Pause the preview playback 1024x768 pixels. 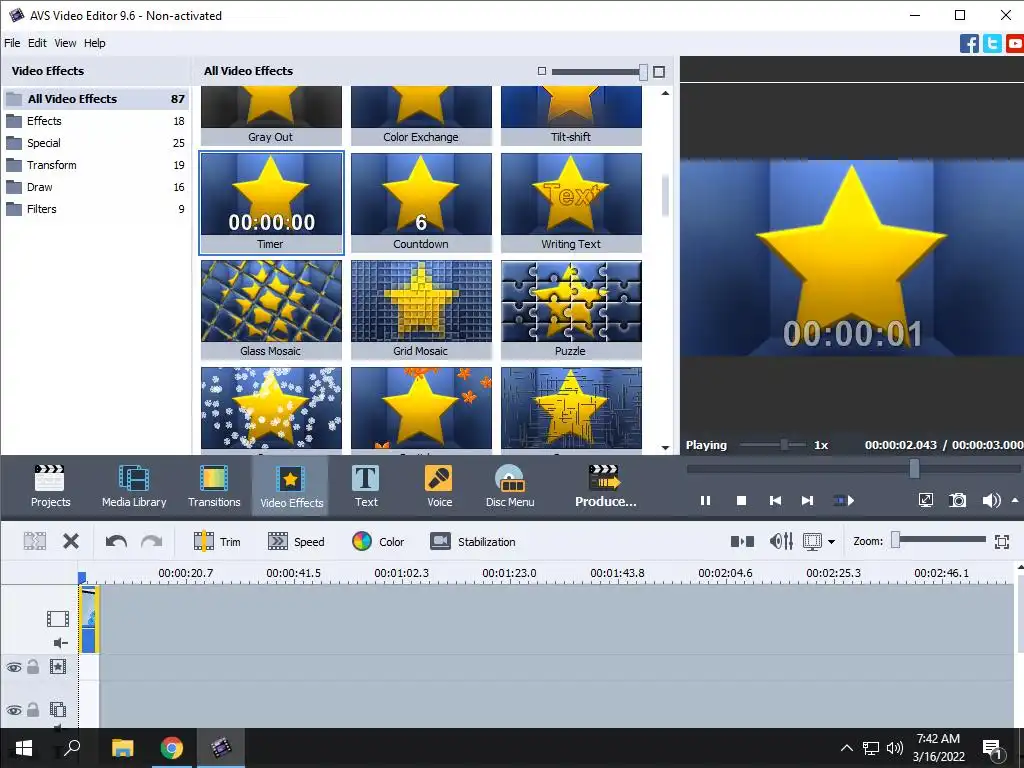[x=705, y=501]
